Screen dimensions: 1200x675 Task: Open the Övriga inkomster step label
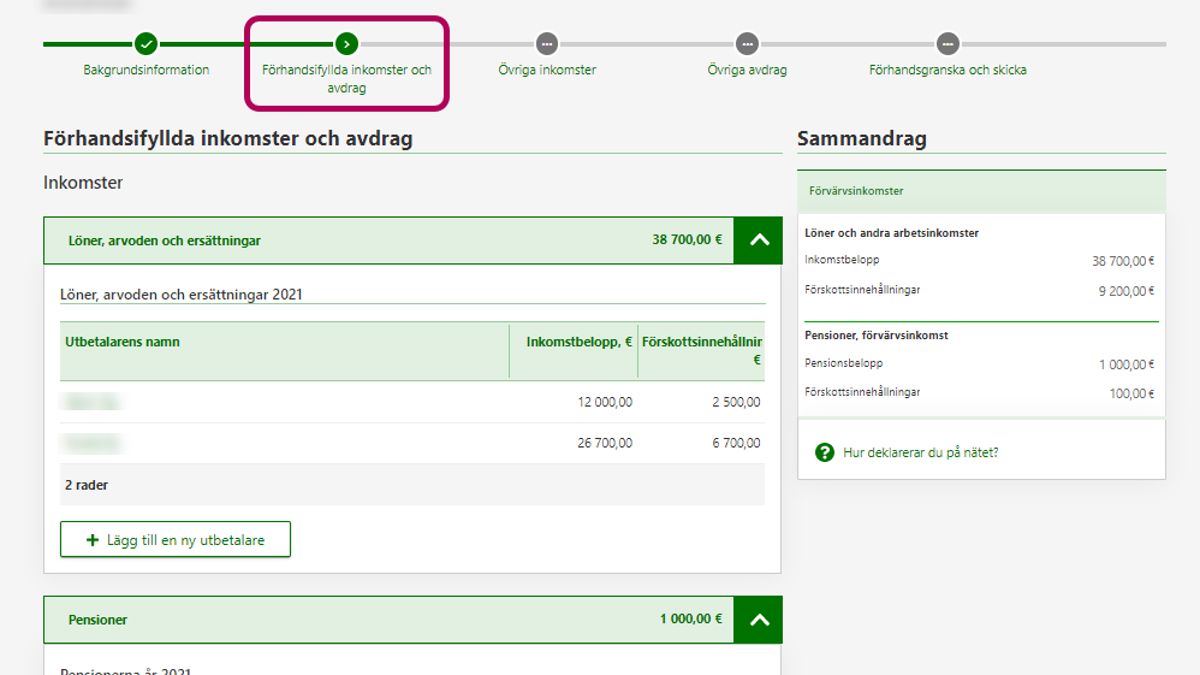[x=547, y=70]
